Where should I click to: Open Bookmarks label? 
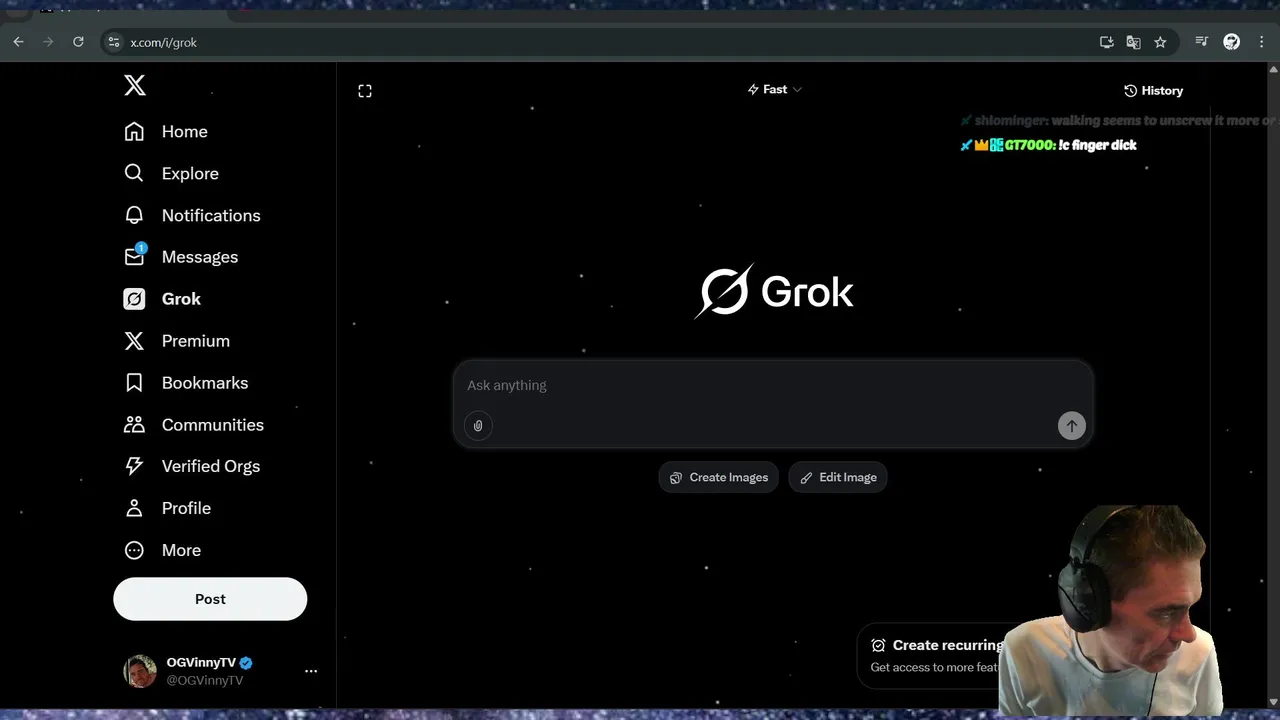(205, 383)
